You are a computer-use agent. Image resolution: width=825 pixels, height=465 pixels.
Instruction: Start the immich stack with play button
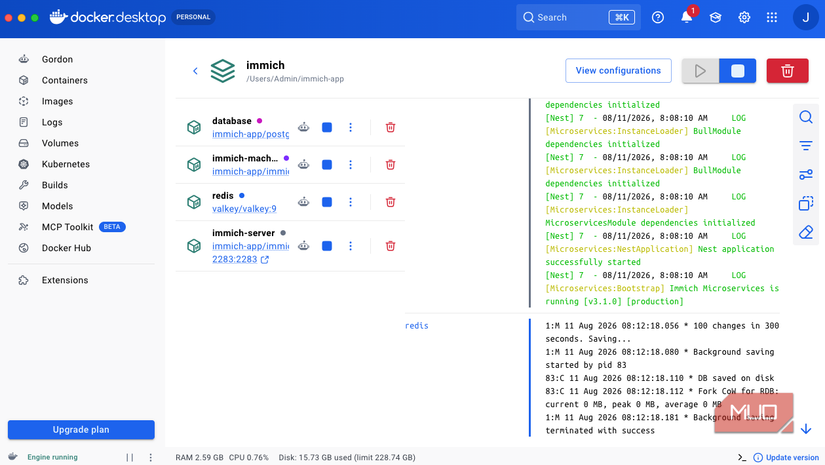(x=700, y=70)
